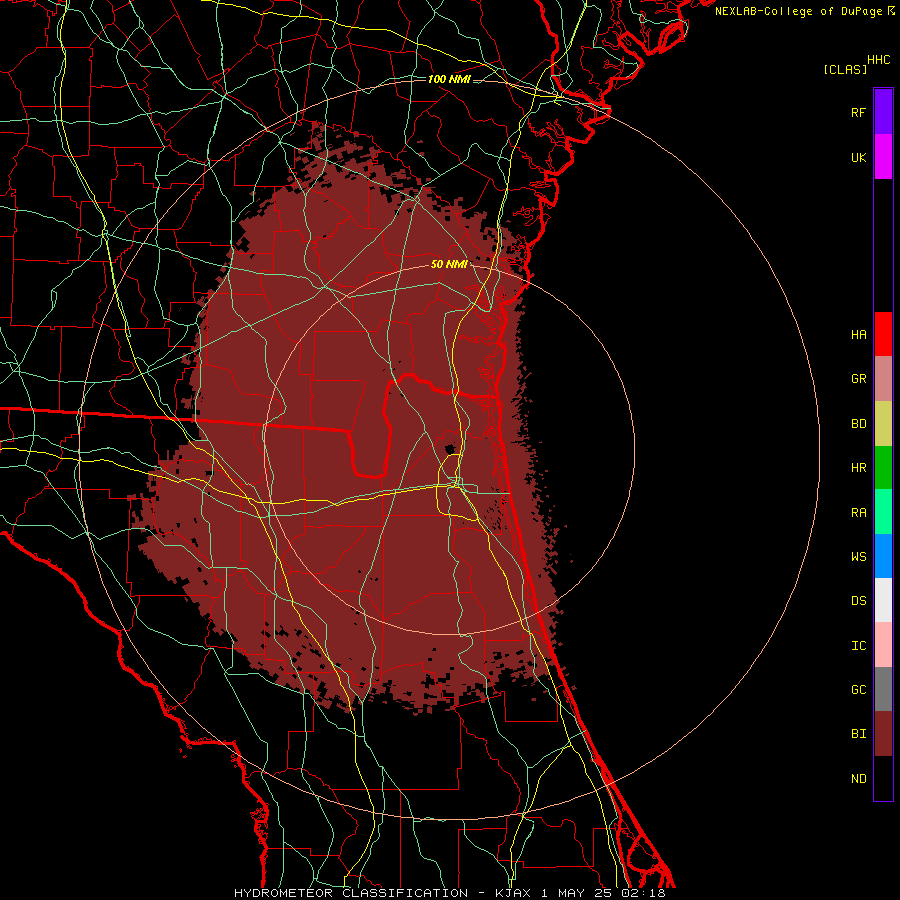This screenshot has height=900, width=900.
Task: Click the UK legend label
Action: point(858,157)
